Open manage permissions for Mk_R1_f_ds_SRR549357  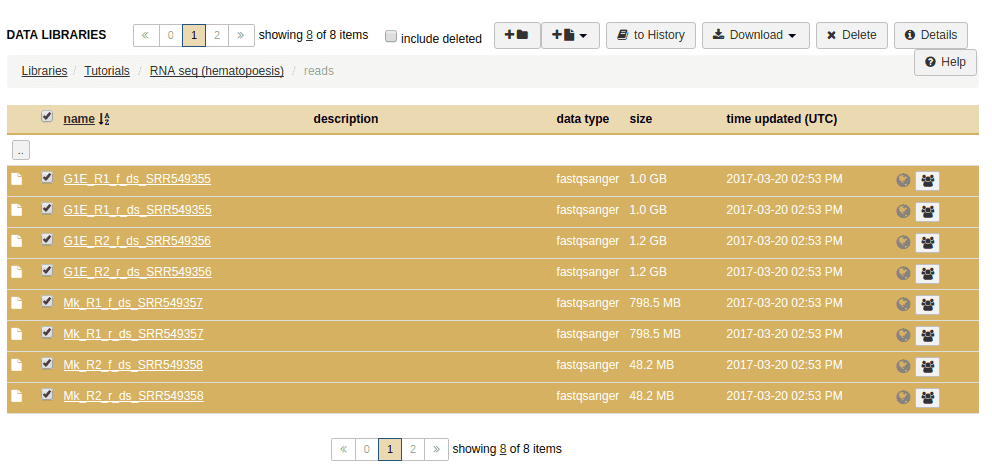(x=928, y=305)
